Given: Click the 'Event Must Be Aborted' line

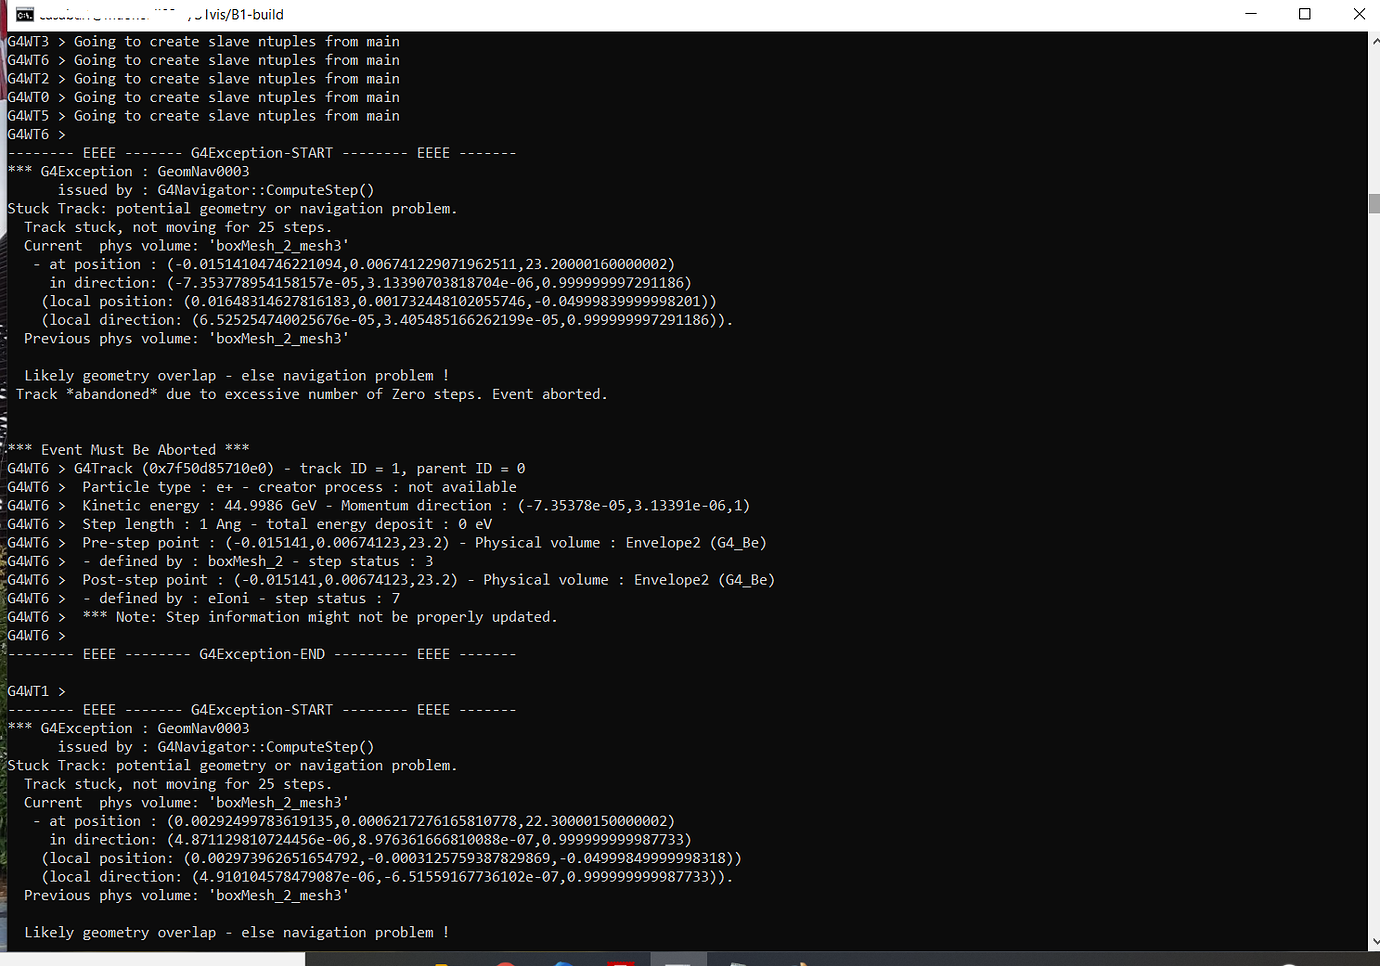Looking at the screenshot, I should pyautogui.click(x=128, y=450).
